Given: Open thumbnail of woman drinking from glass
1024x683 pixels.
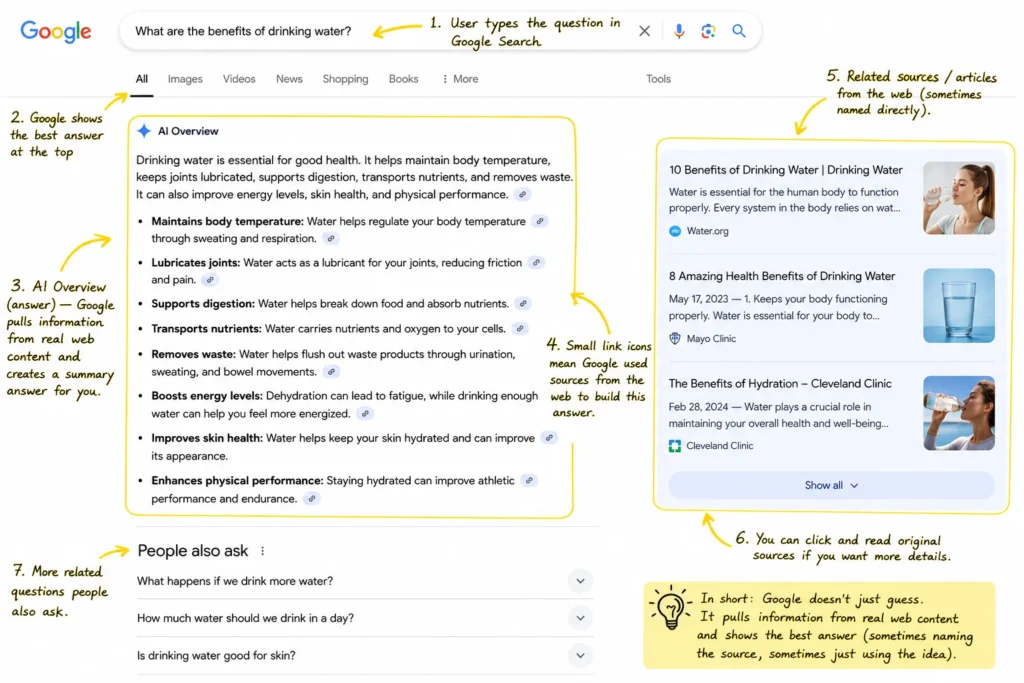Looking at the screenshot, I should [x=959, y=199].
